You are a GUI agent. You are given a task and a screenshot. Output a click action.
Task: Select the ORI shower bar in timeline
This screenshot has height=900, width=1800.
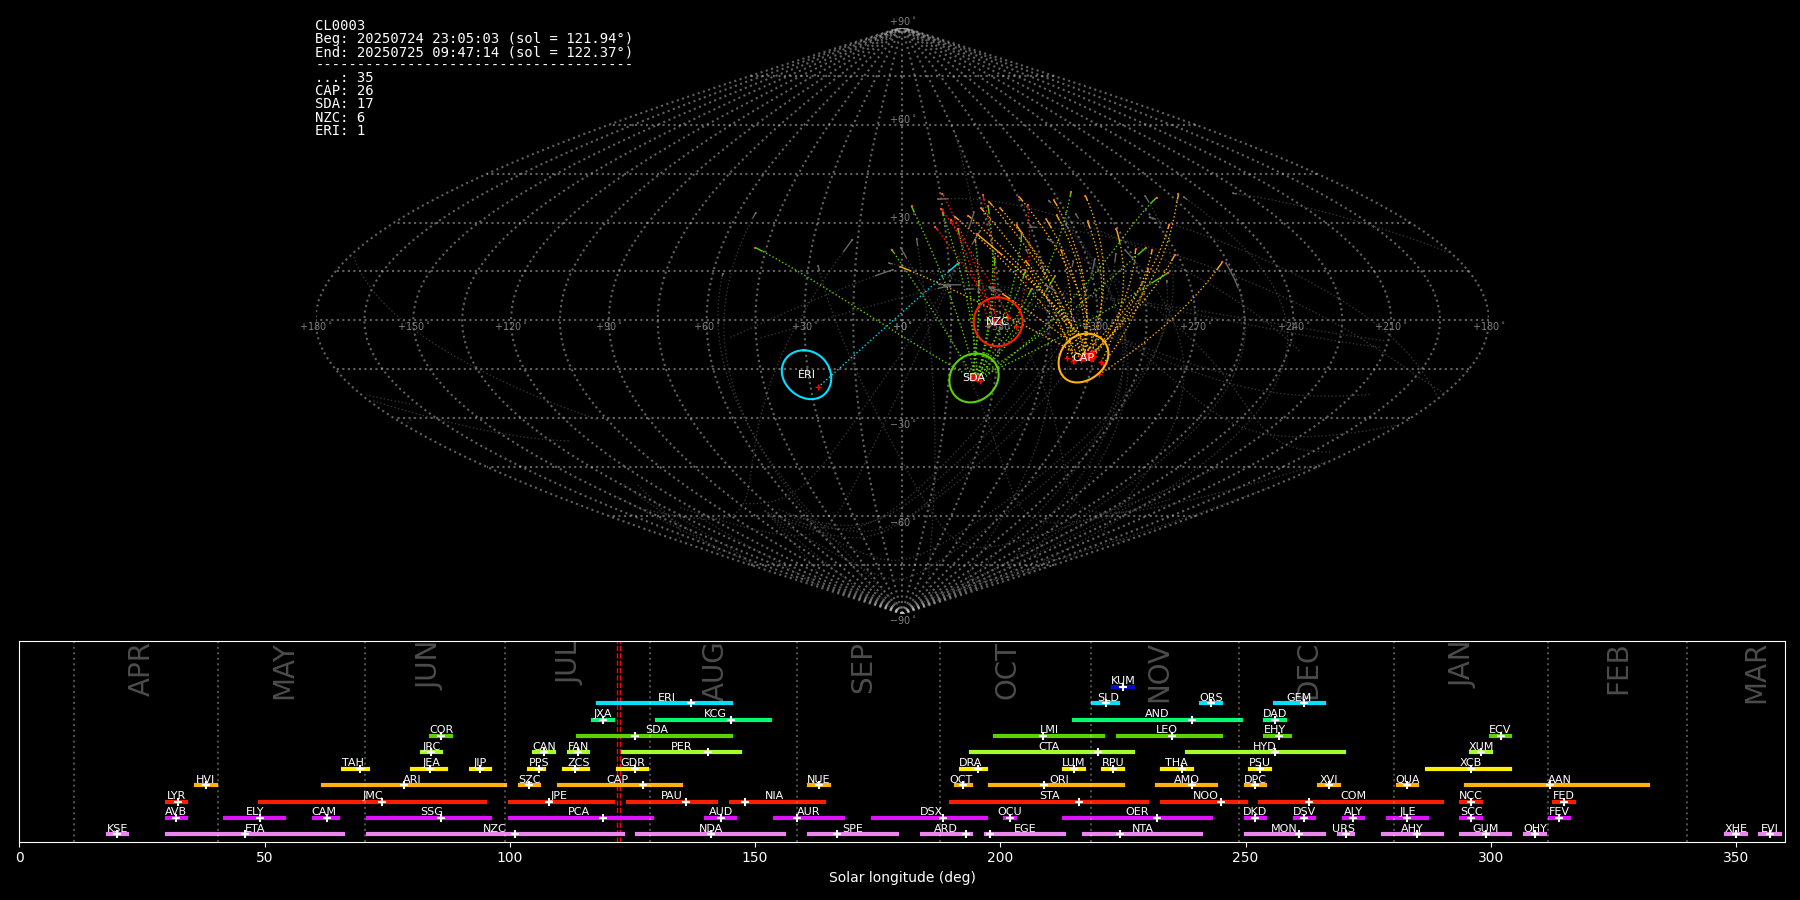point(1056,785)
